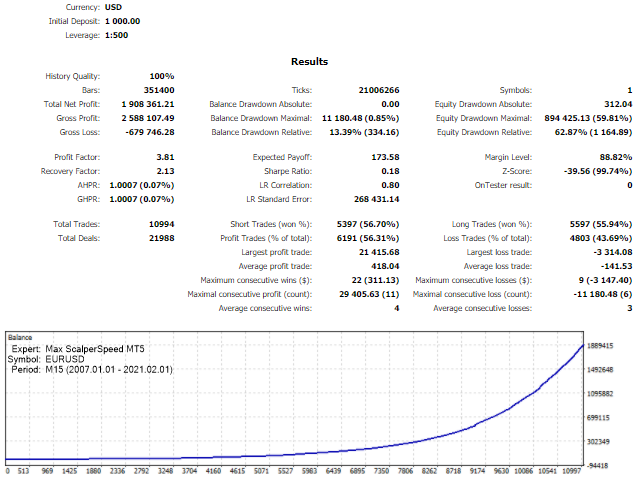Click the OnTester result value 0

tap(630, 185)
